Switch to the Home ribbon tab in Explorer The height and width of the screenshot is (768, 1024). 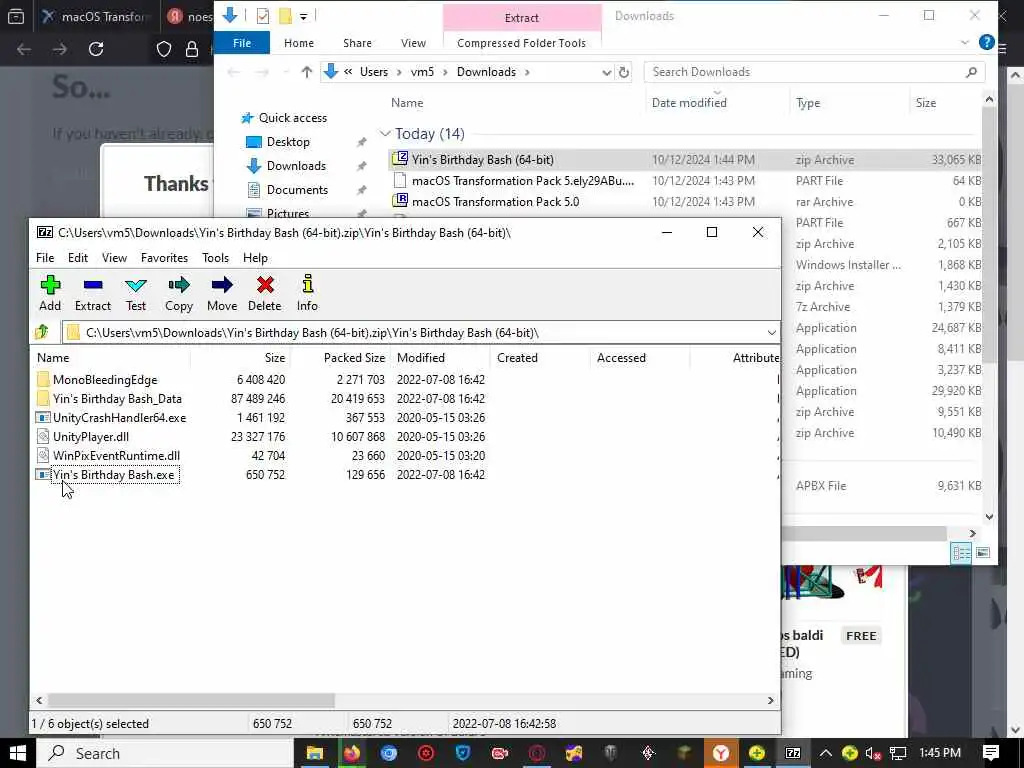pyautogui.click(x=298, y=43)
